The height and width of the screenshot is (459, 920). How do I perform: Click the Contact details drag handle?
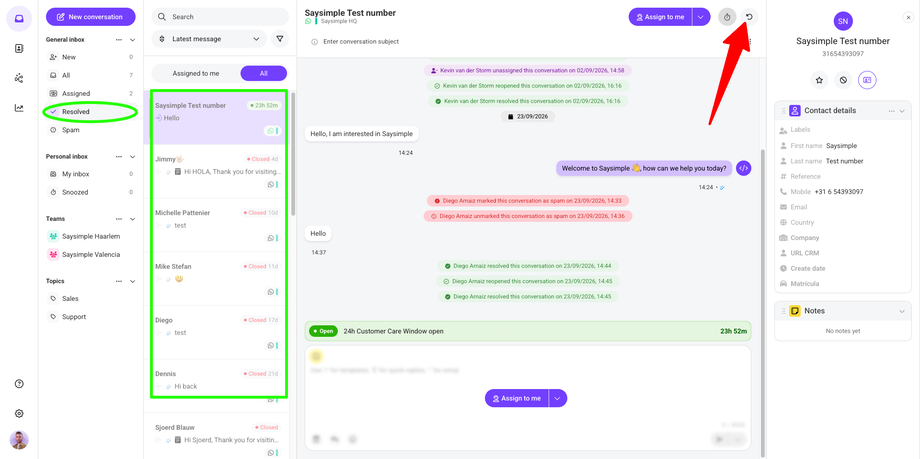(x=783, y=110)
